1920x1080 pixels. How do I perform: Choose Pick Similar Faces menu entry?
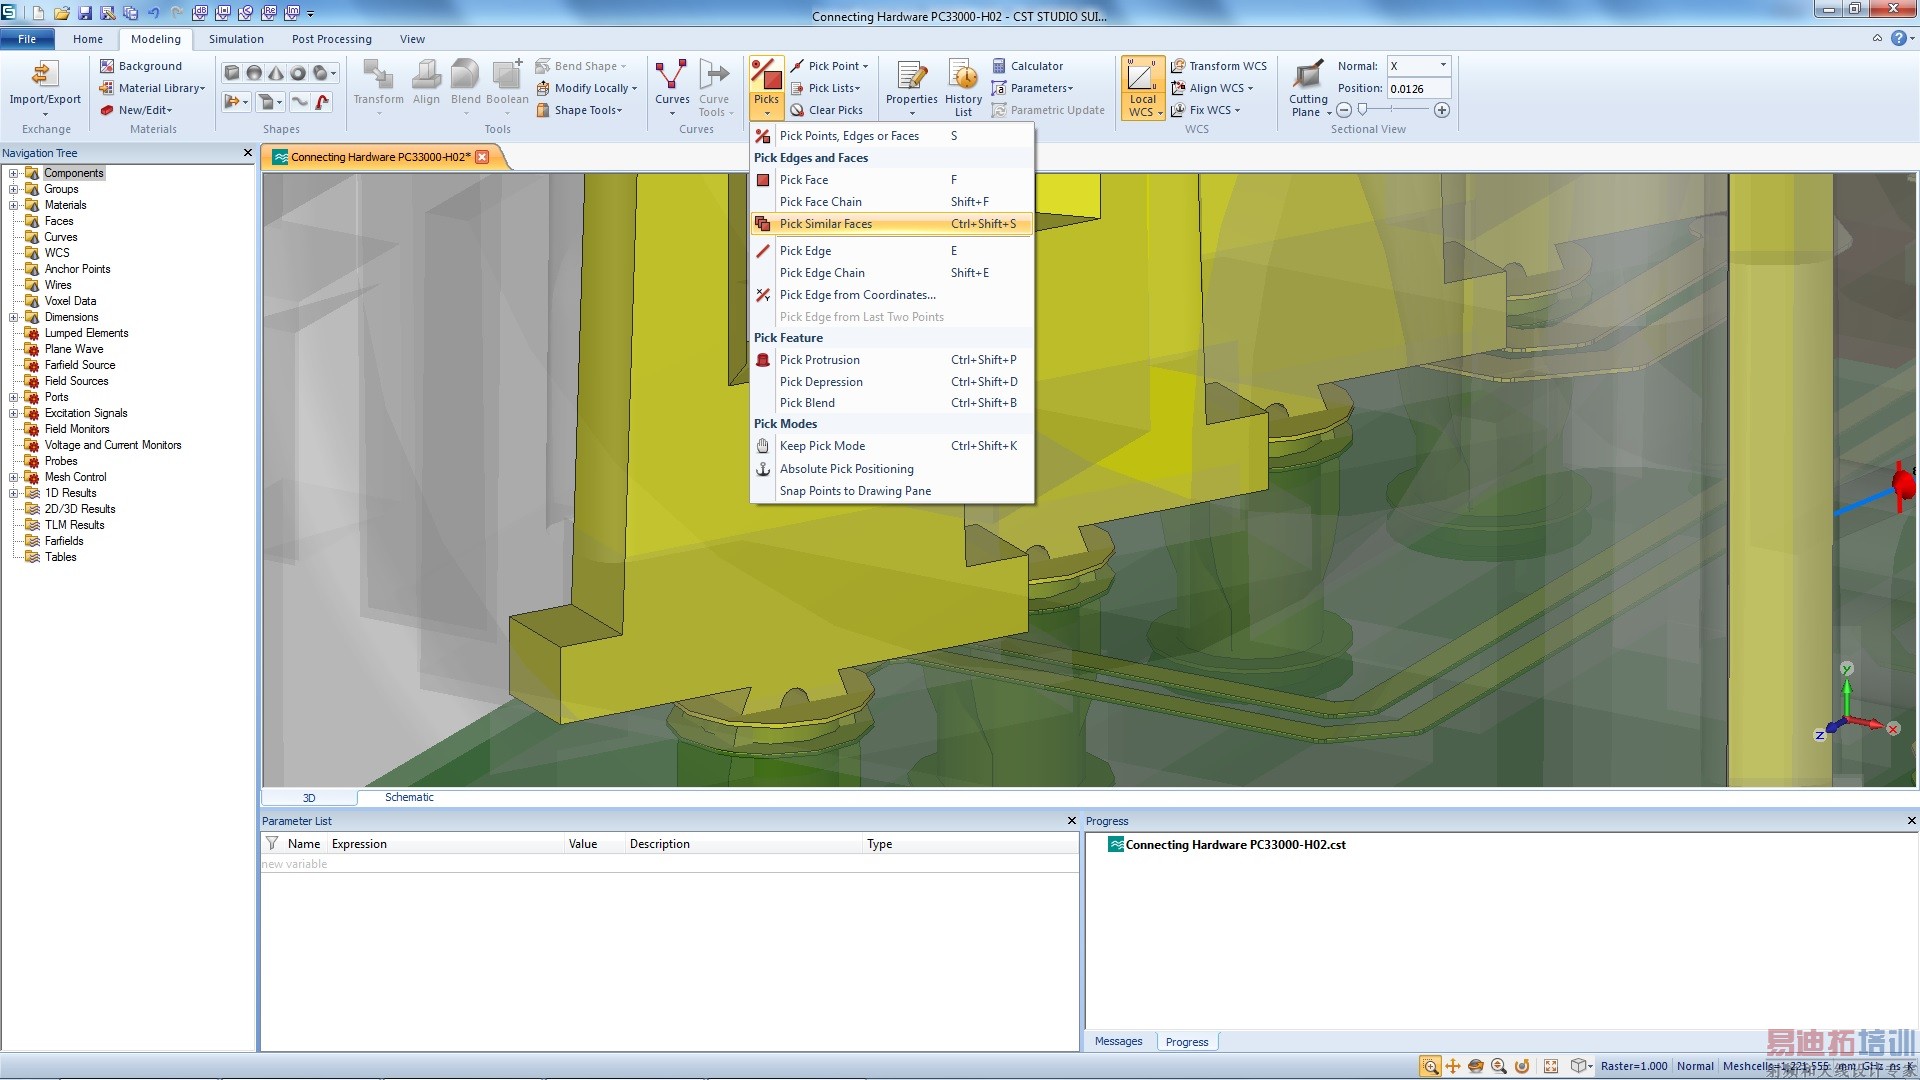[x=825, y=224]
